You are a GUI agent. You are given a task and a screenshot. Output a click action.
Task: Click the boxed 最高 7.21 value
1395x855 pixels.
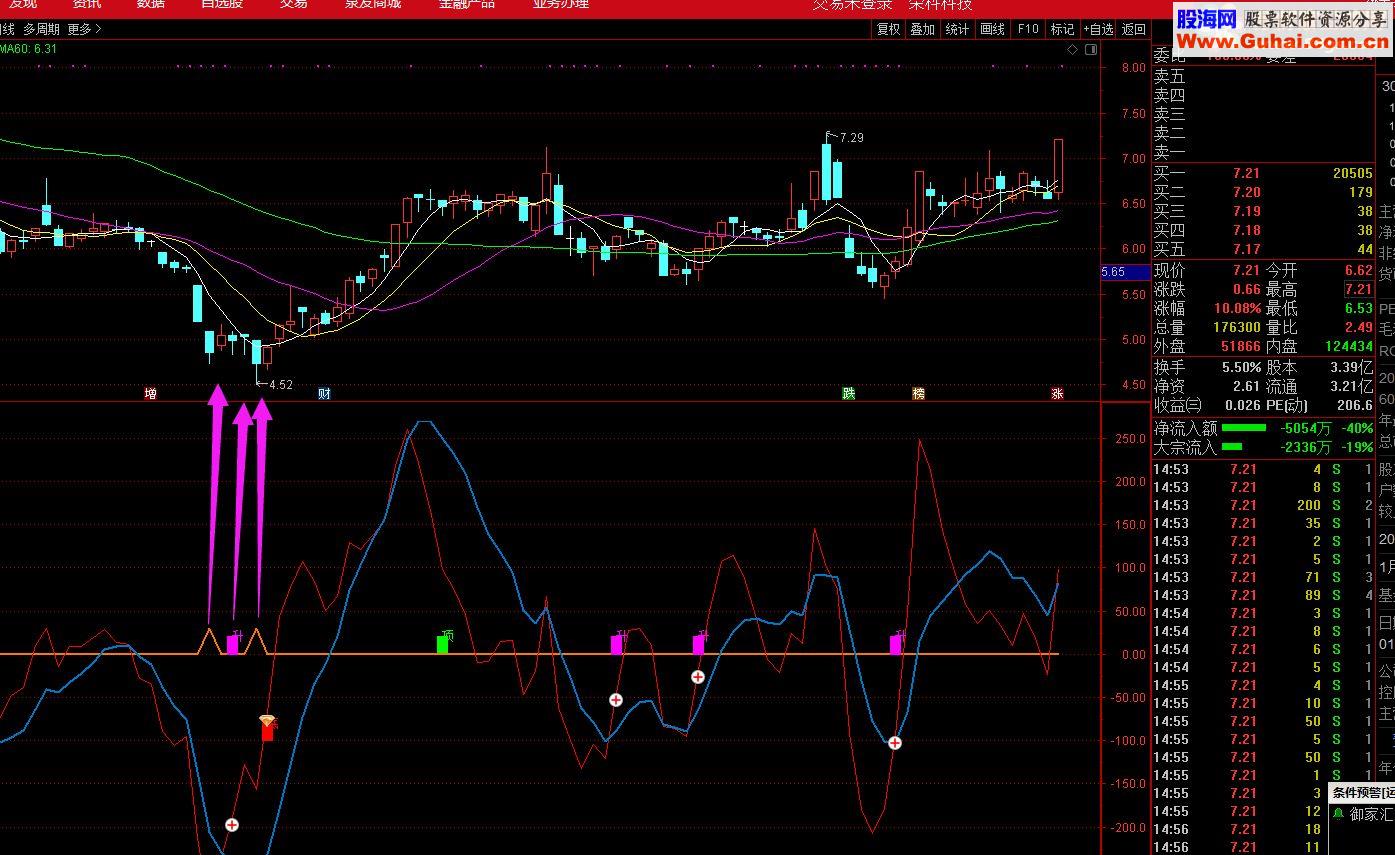(1357, 290)
